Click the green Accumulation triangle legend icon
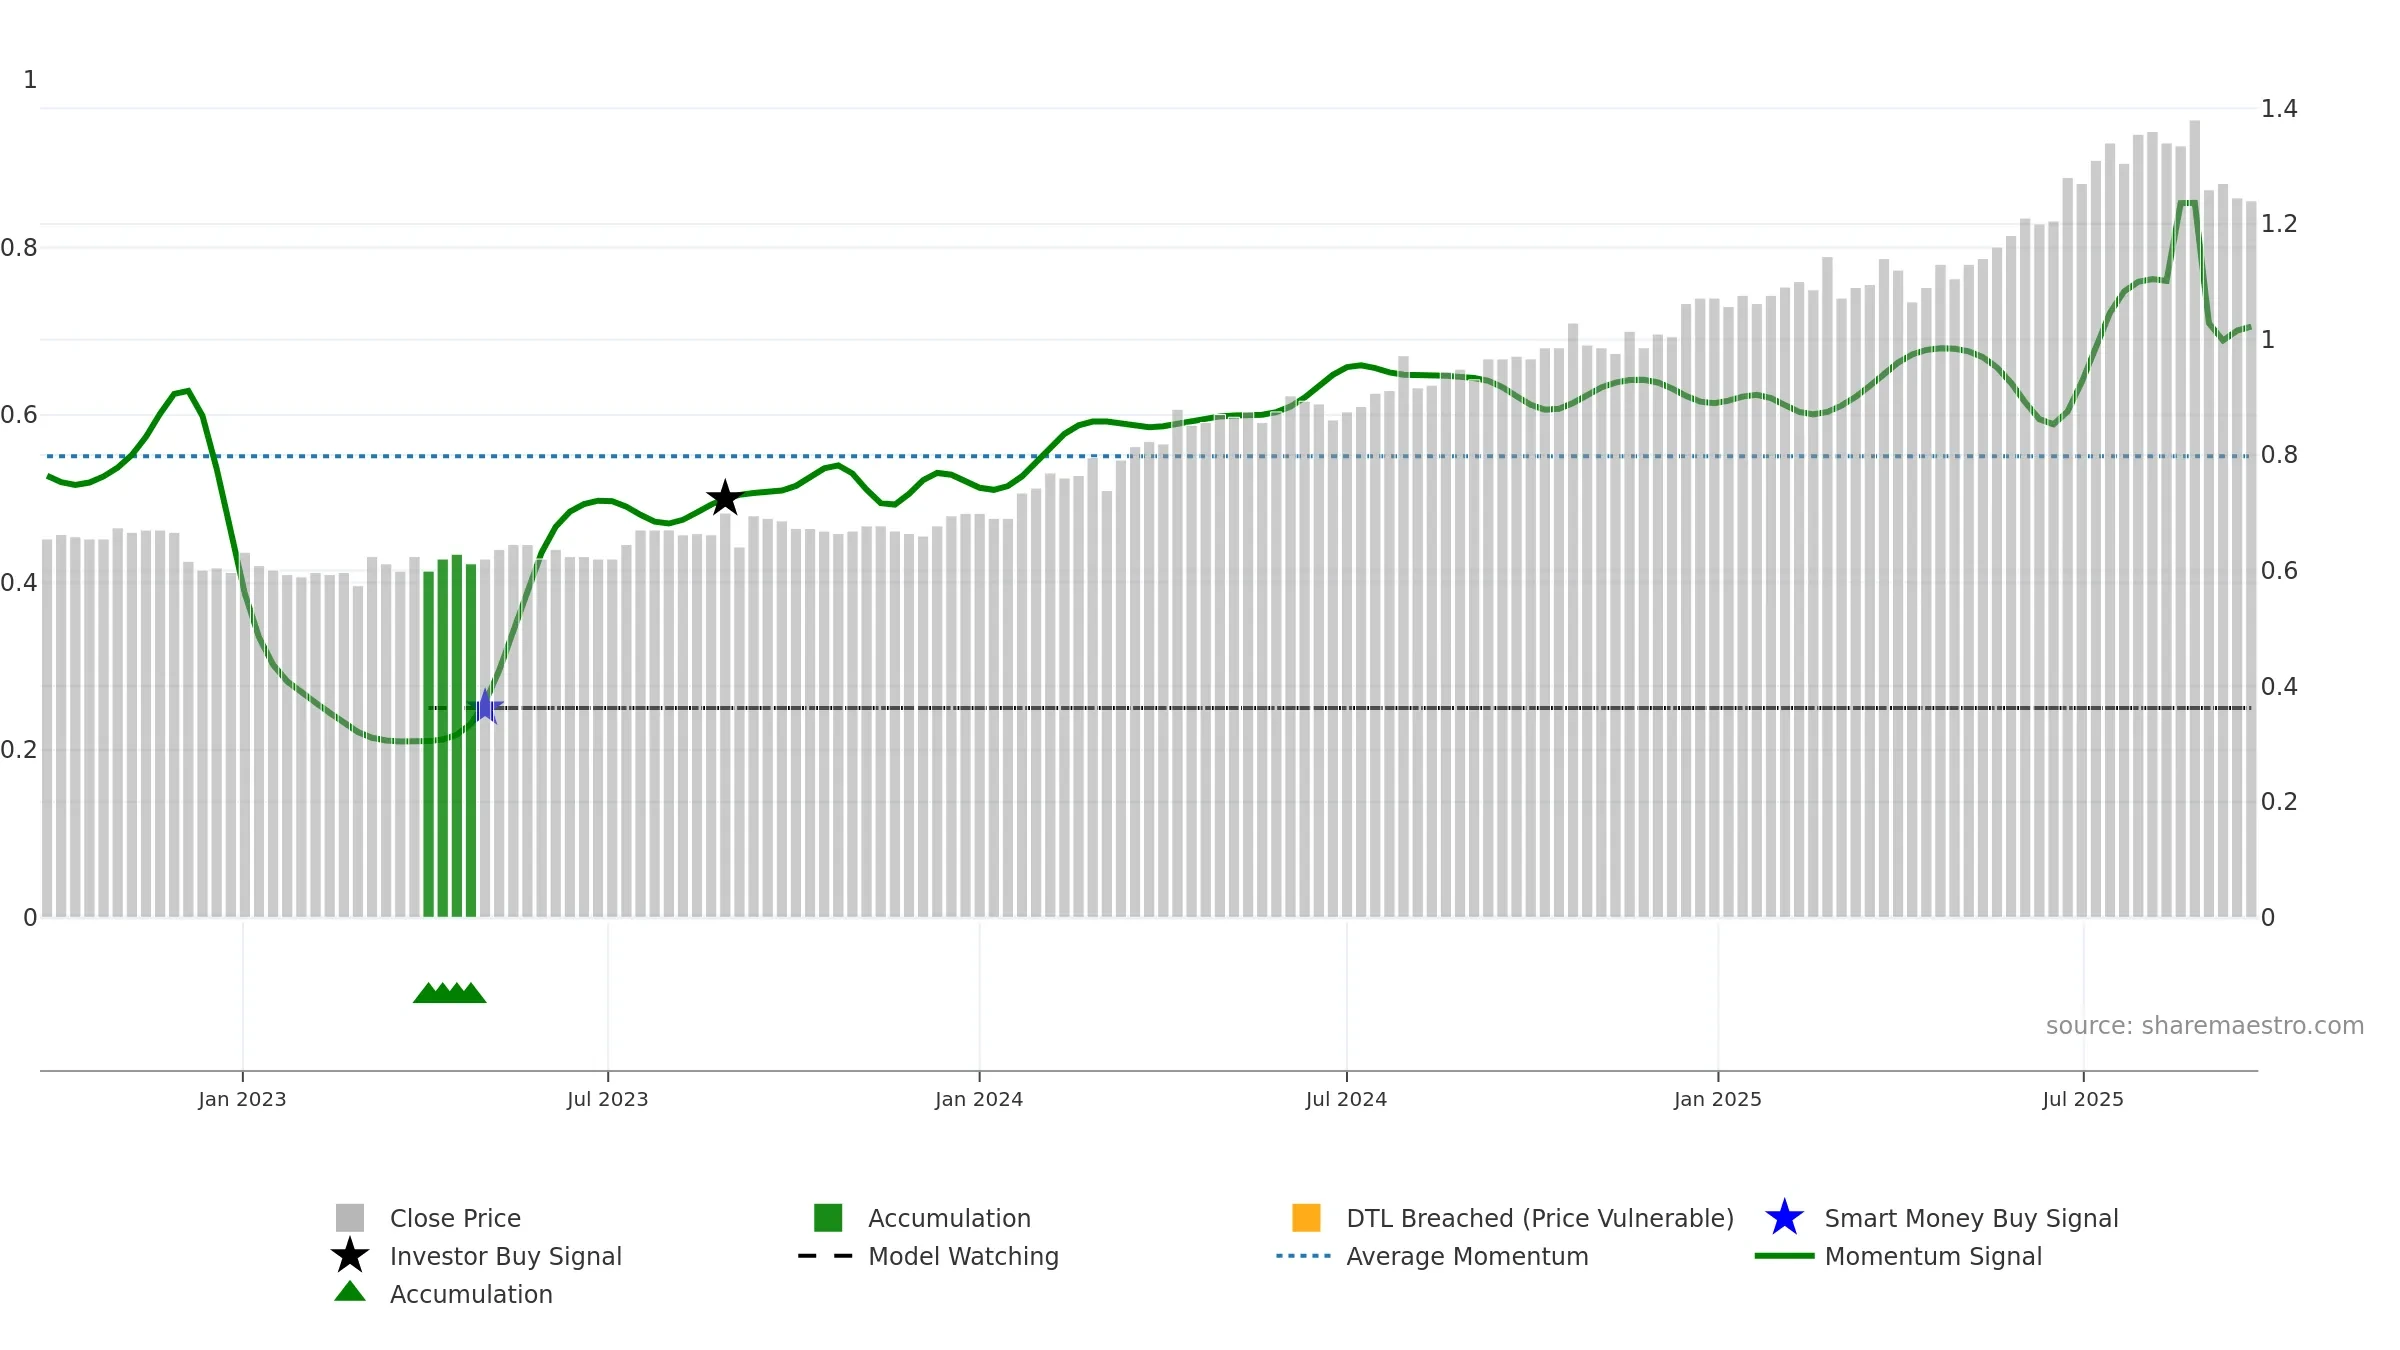Viewport: 2400px width, 1350px height. click(x=350, y=1292)
